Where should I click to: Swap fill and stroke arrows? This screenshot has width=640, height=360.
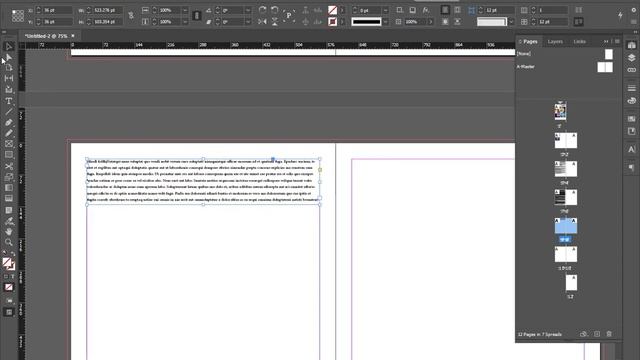click(x=13, y=254)
